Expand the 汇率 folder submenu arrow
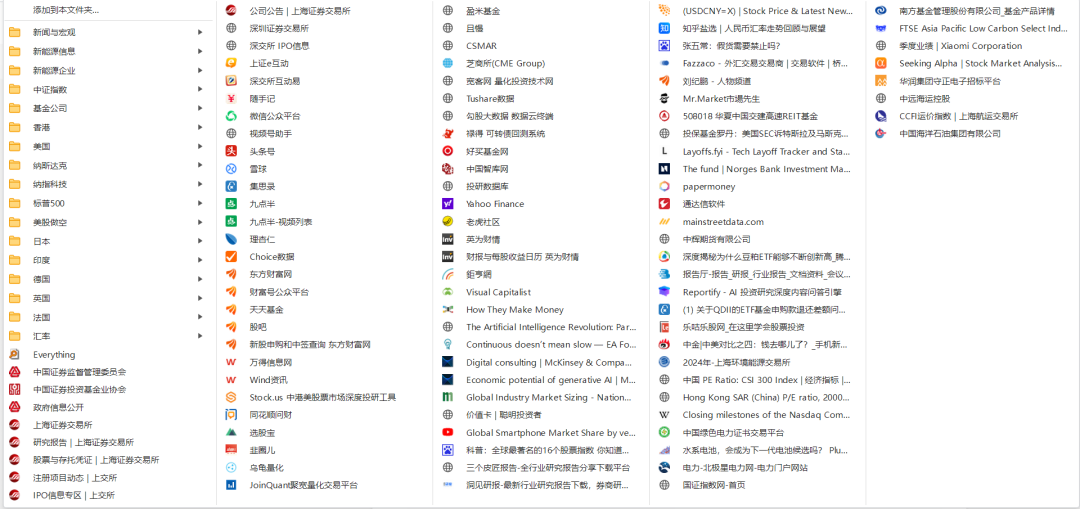 200,336
